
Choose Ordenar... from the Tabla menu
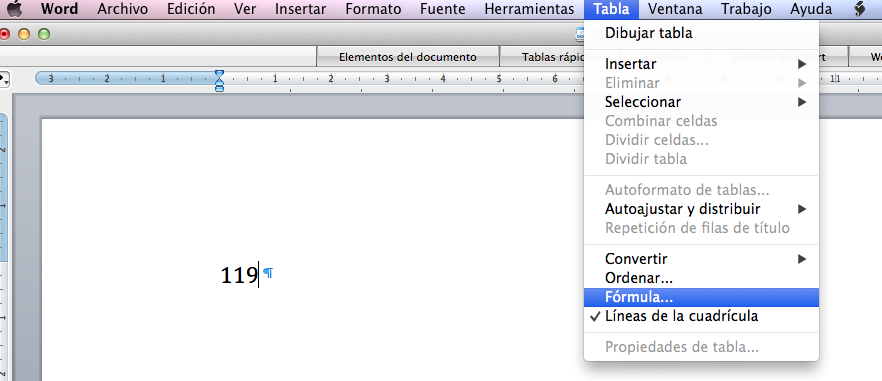point(701,278)
